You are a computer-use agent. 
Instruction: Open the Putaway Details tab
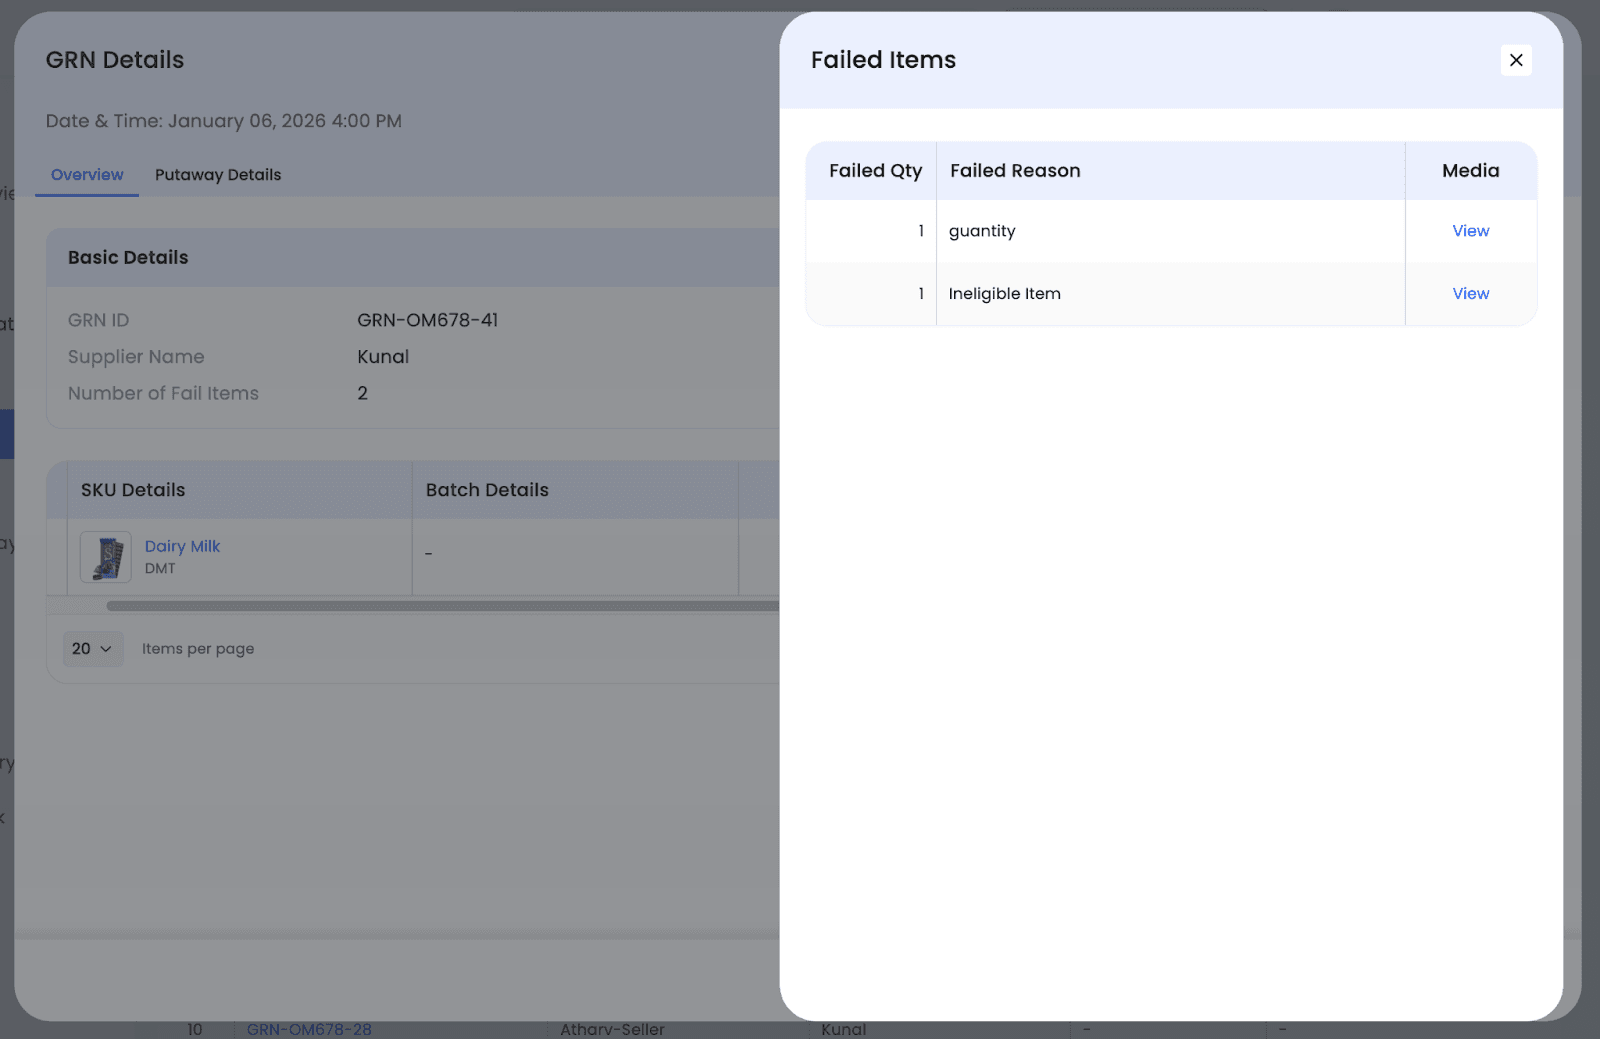pos(218,175)
